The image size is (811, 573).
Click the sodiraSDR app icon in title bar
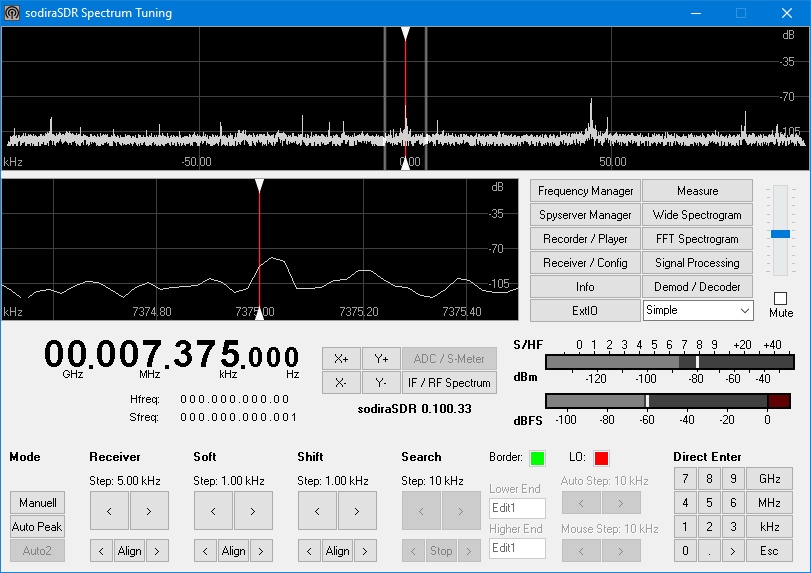(x=12, y=13)
